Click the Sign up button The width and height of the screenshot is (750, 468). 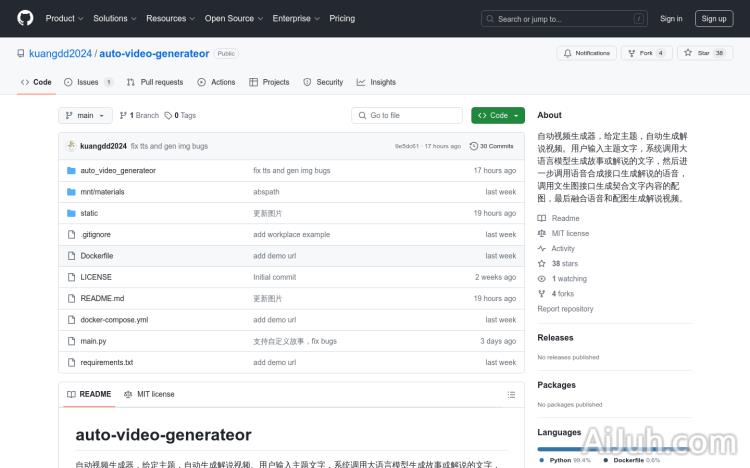[x=714, y=18]
